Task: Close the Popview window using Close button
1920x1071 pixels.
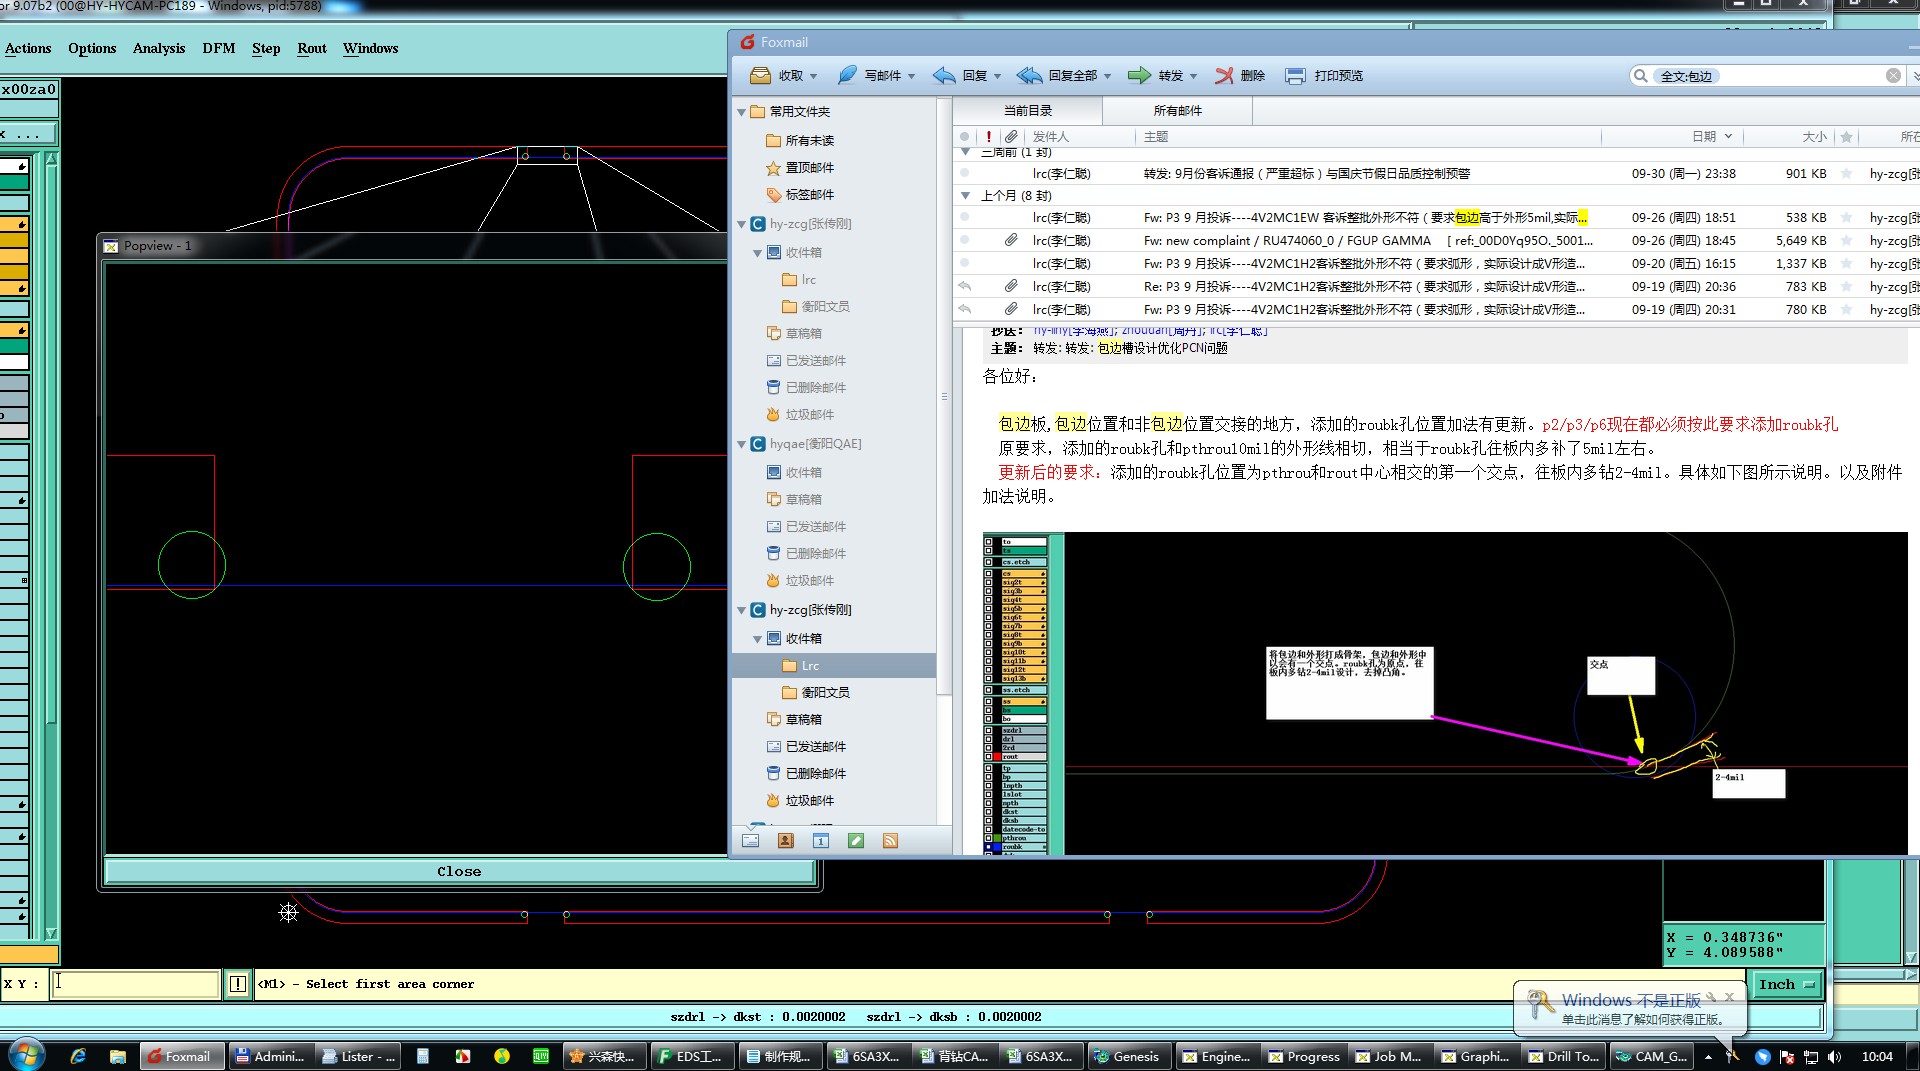Action: 459,872
